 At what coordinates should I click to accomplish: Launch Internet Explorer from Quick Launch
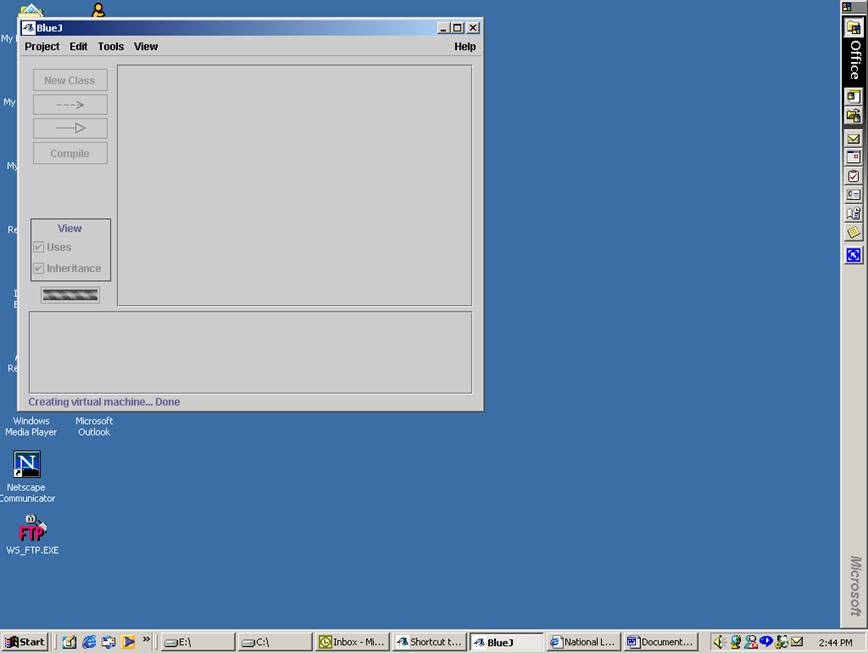(89, 641)
